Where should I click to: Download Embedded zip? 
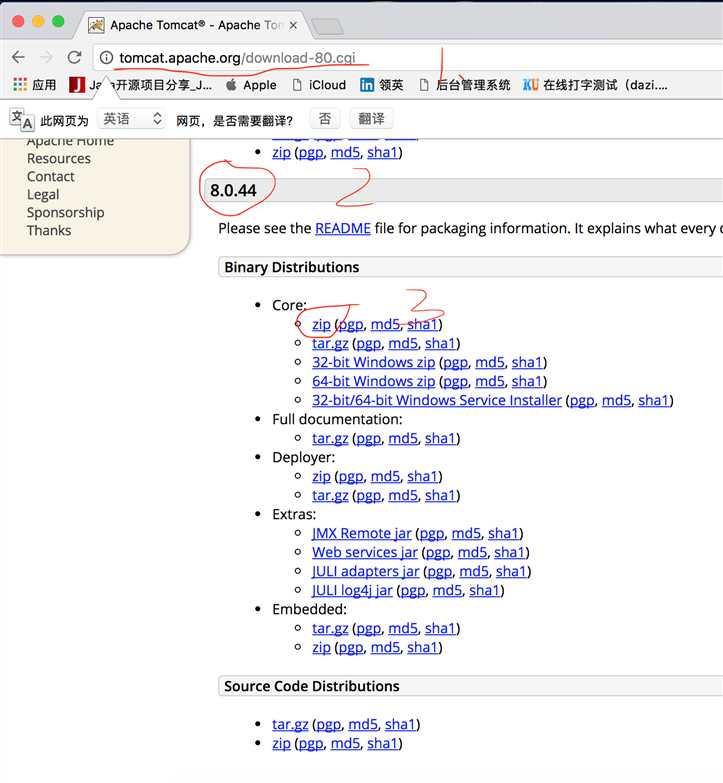tap(321, 647)
